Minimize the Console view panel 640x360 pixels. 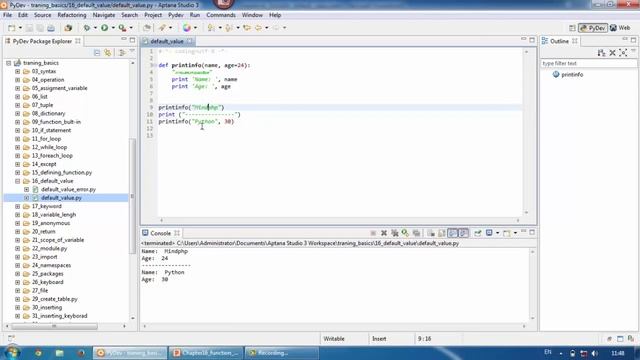click(523, 231)
